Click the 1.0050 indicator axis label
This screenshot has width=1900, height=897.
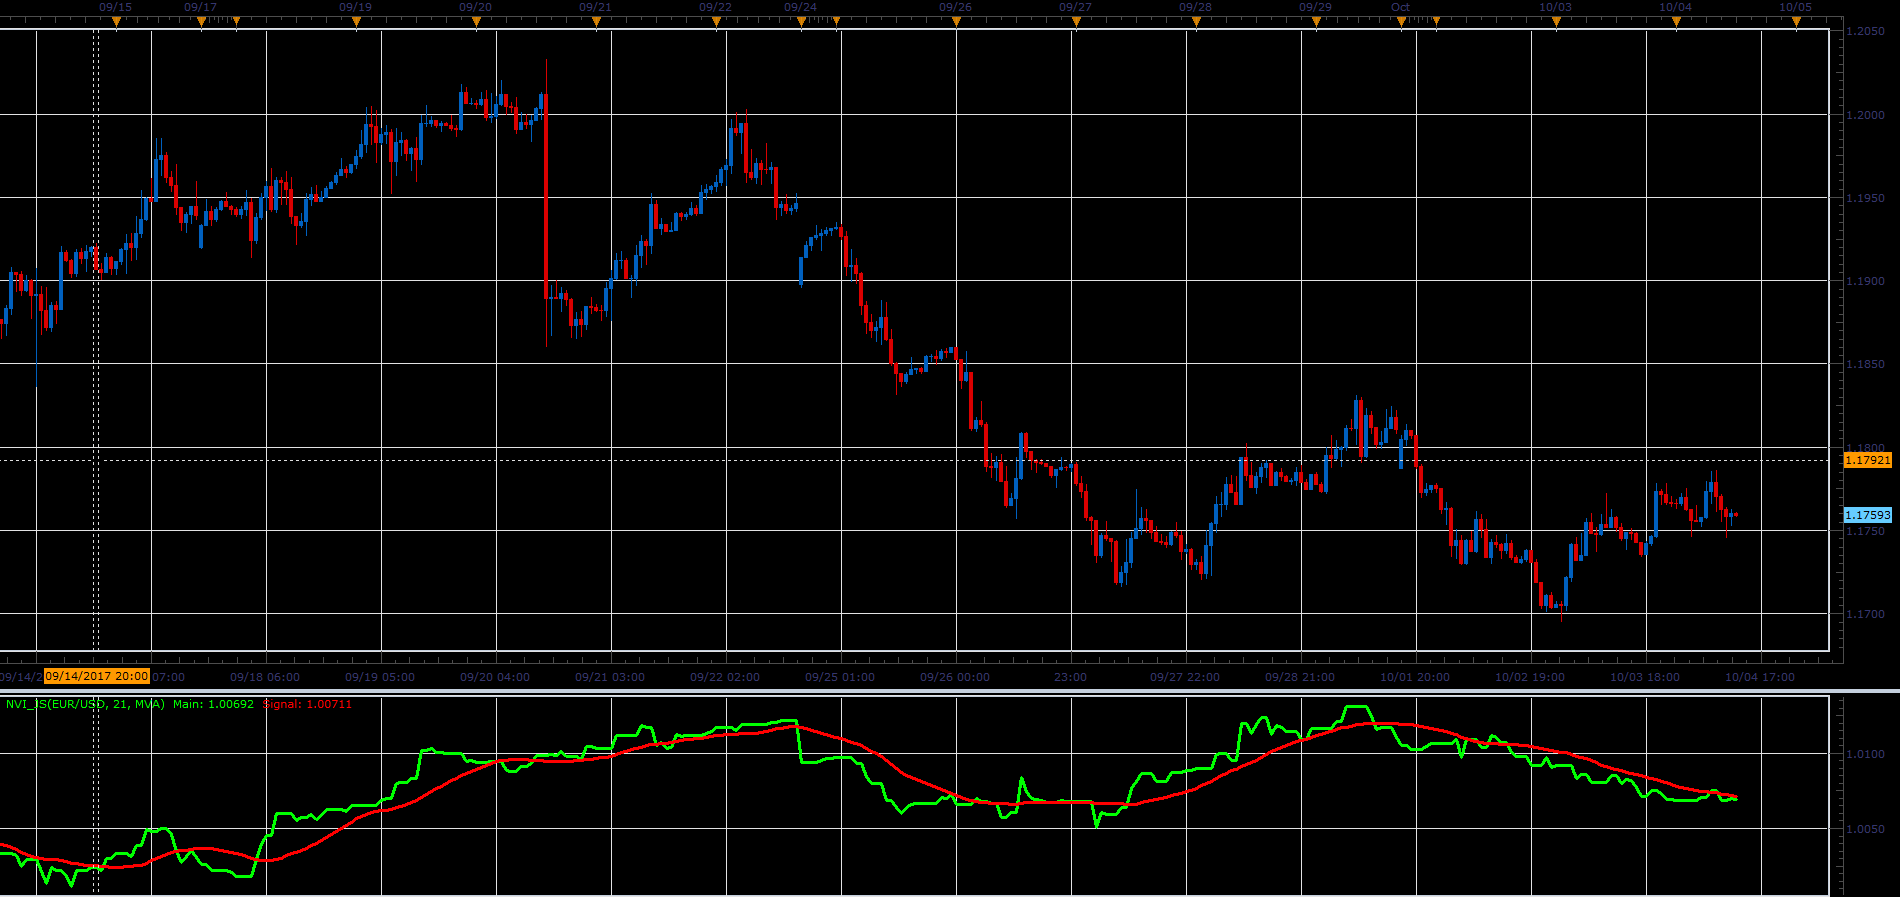coord(1865,829)
